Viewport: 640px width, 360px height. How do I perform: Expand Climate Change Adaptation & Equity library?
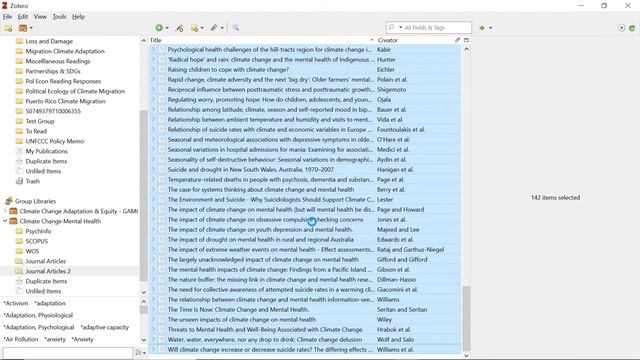[5, 211]
